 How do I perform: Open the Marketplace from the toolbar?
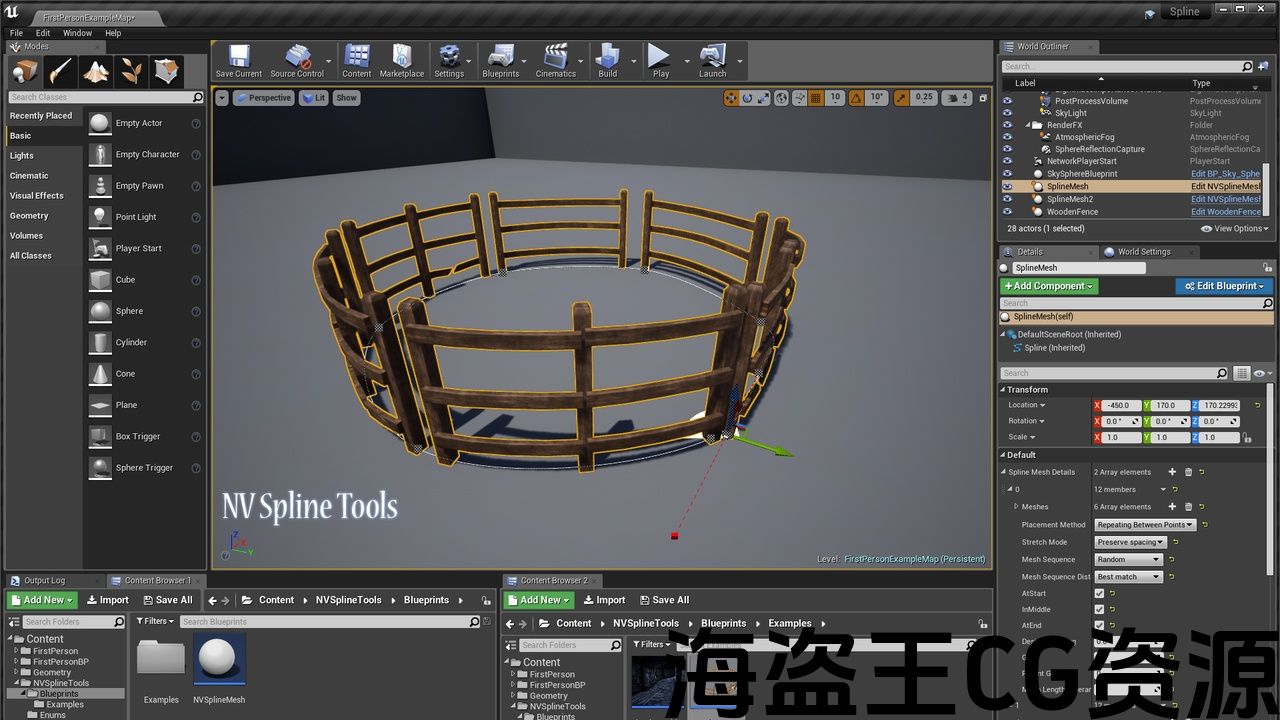coord(401,58)
